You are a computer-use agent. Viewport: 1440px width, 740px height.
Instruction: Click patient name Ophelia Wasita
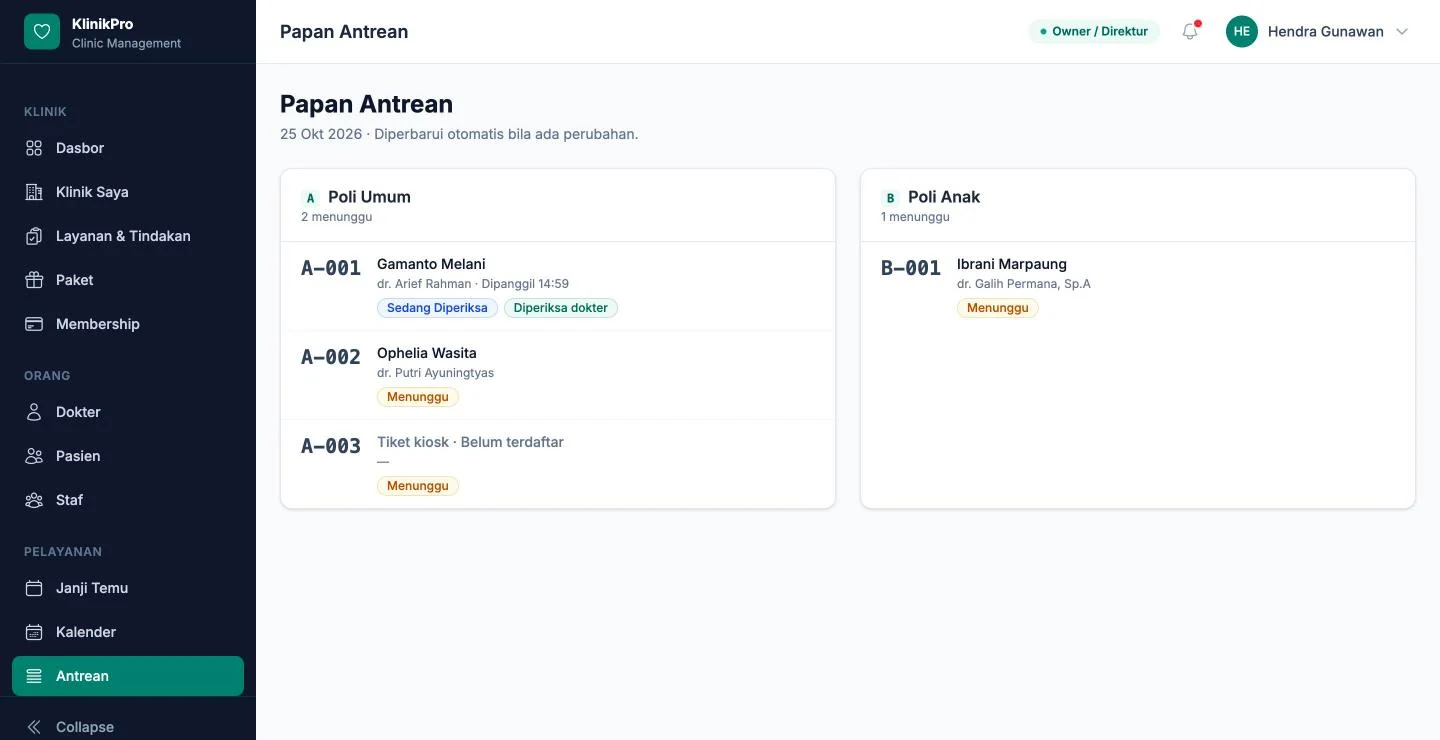[x=427, y=353]
